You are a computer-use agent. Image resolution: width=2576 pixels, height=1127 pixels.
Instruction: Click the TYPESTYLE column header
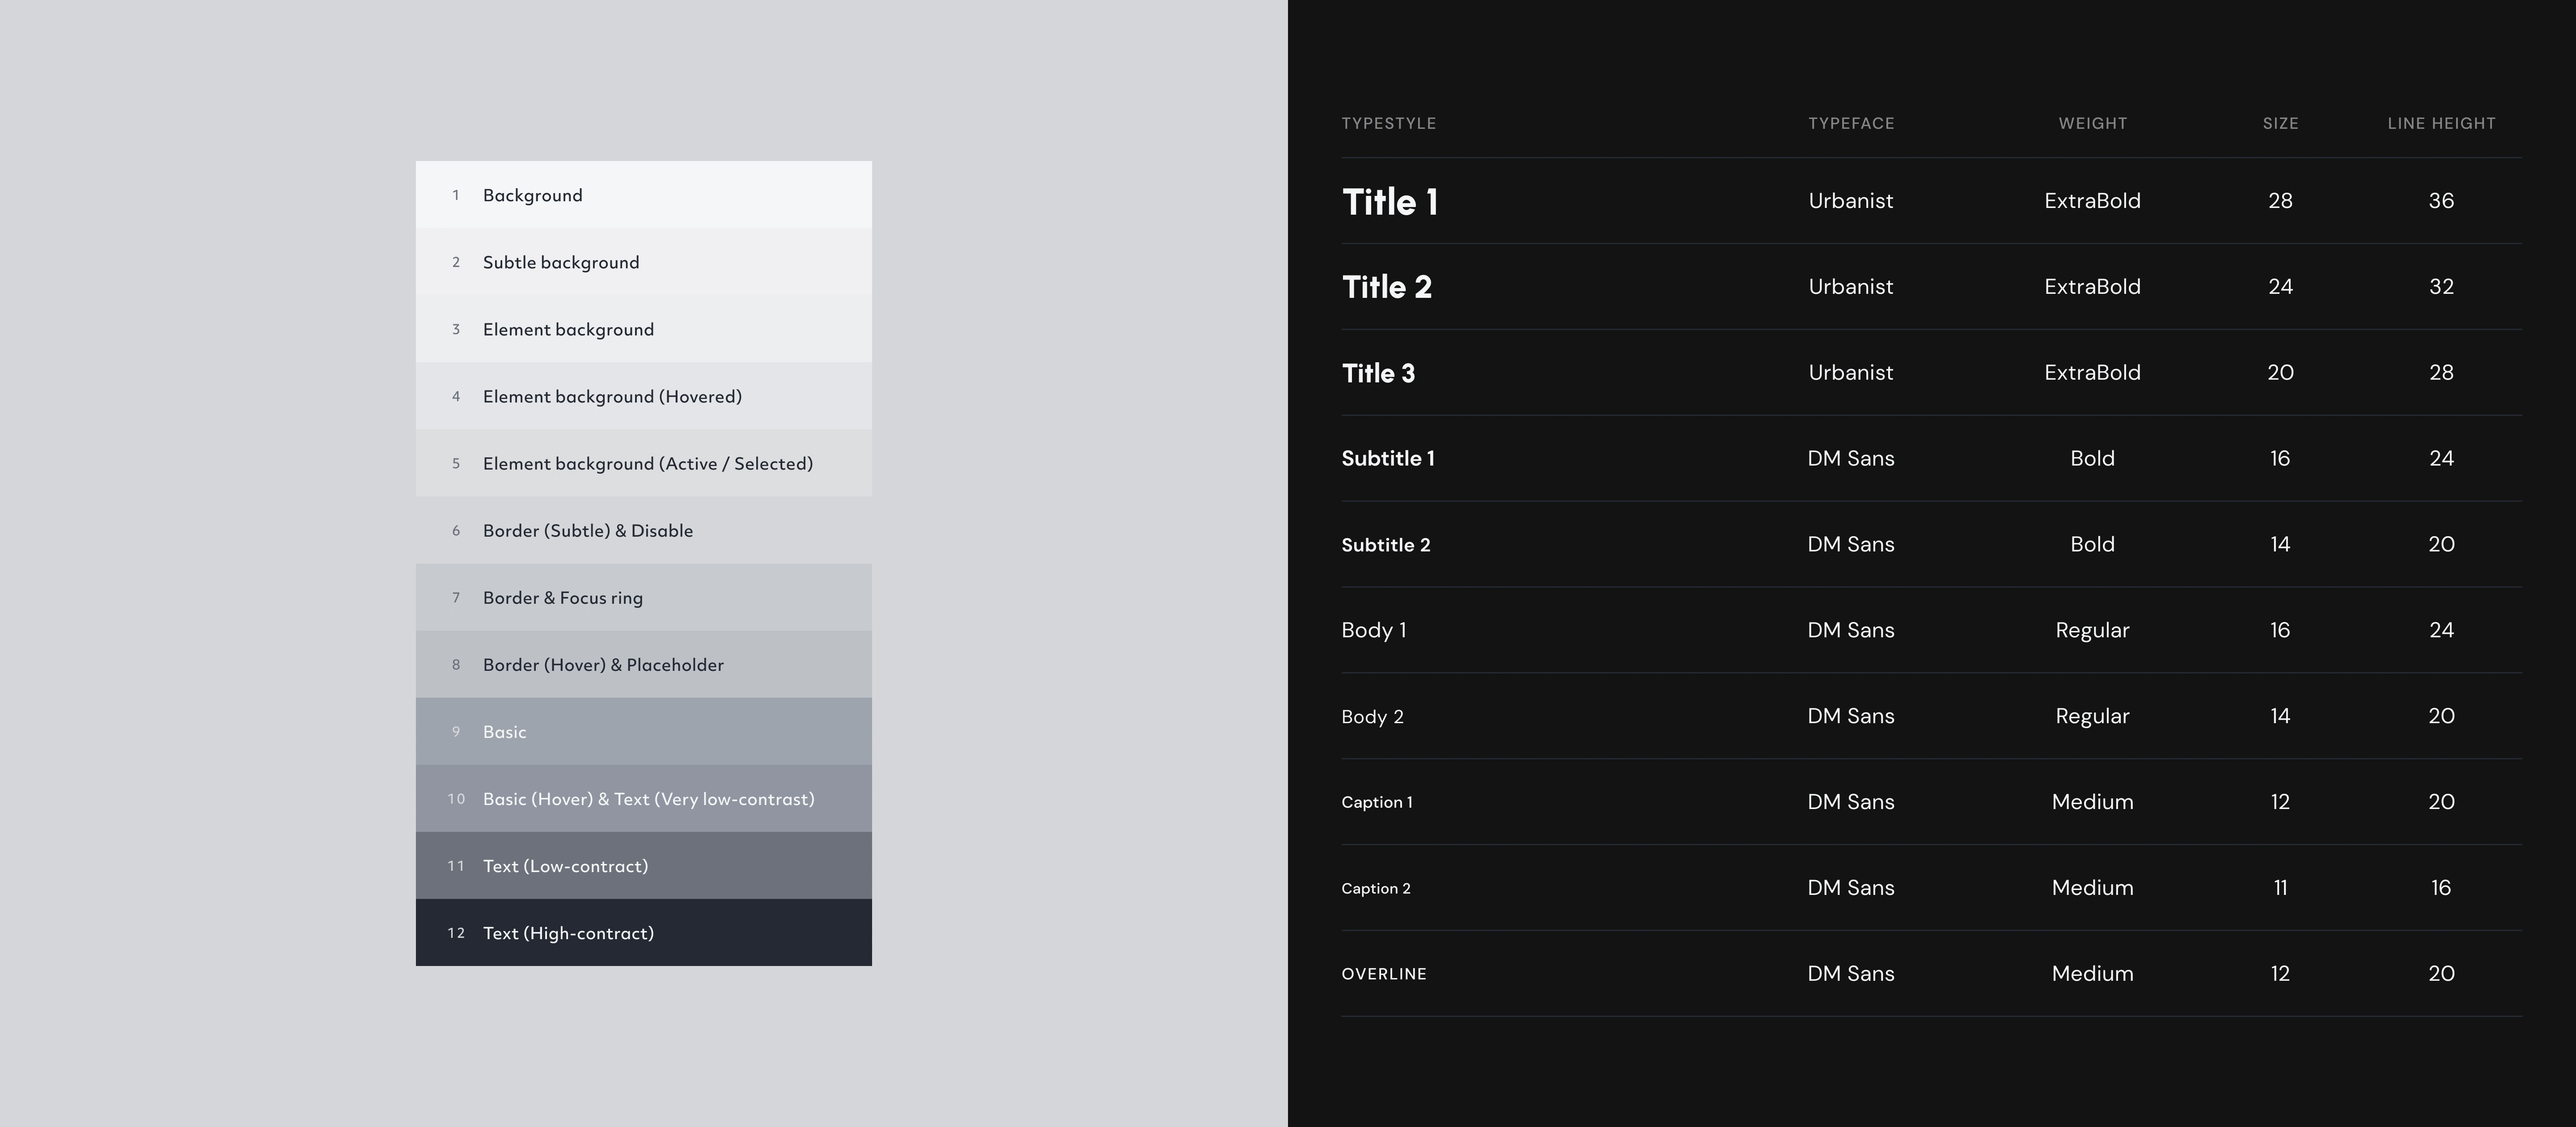point(1388,123)
